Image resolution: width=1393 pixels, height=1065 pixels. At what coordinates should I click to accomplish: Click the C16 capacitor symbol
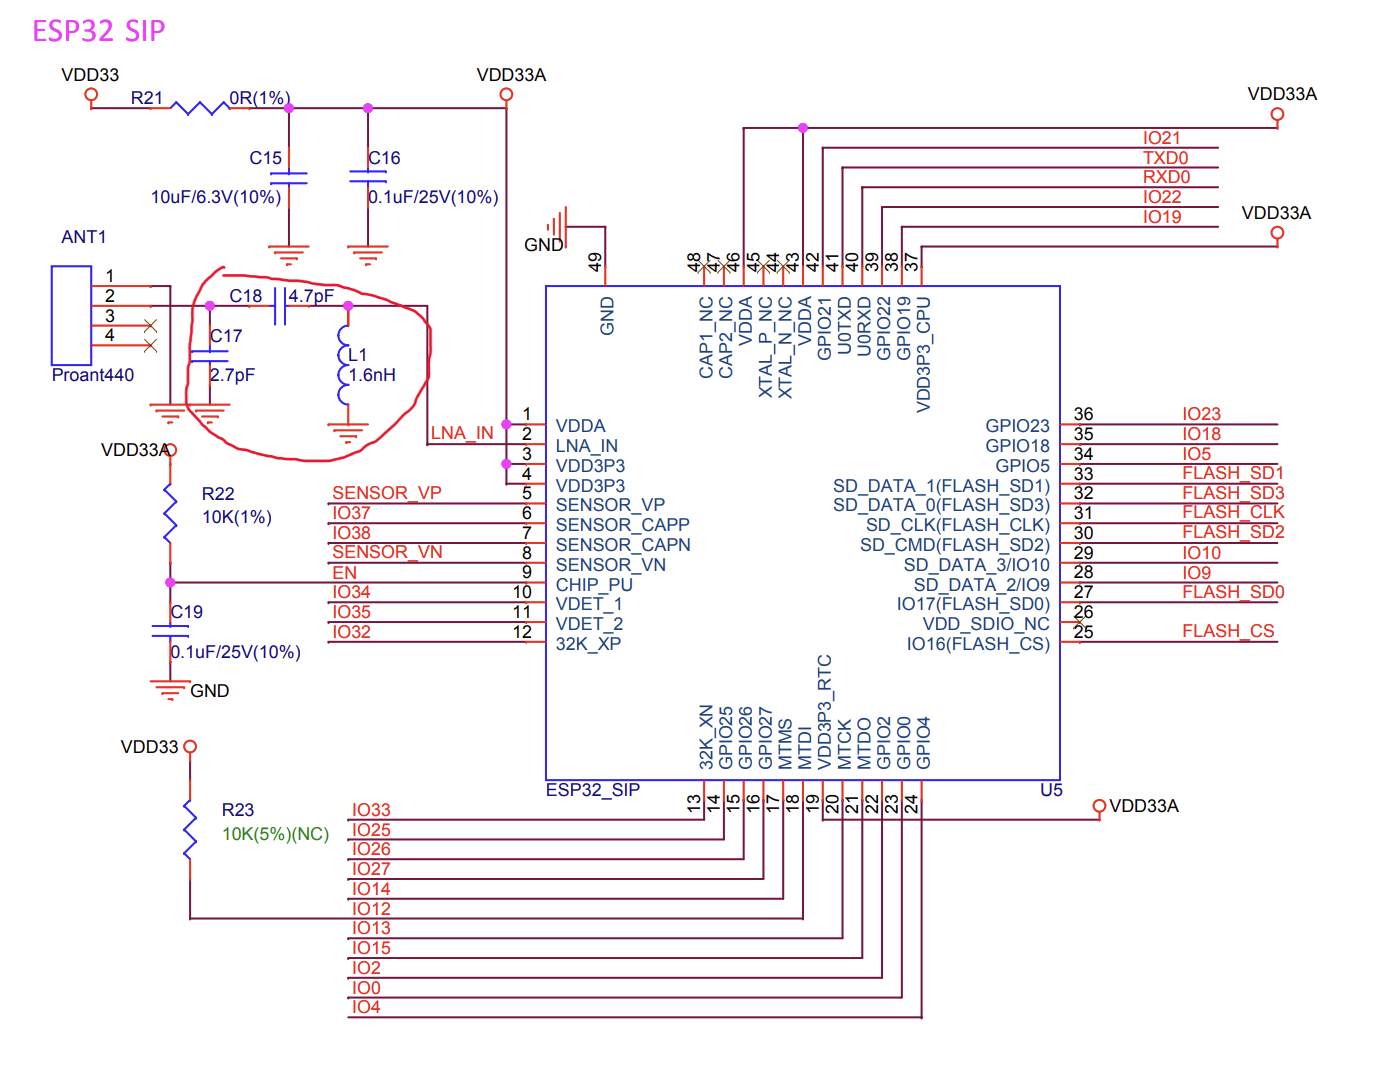click(368, 176)
